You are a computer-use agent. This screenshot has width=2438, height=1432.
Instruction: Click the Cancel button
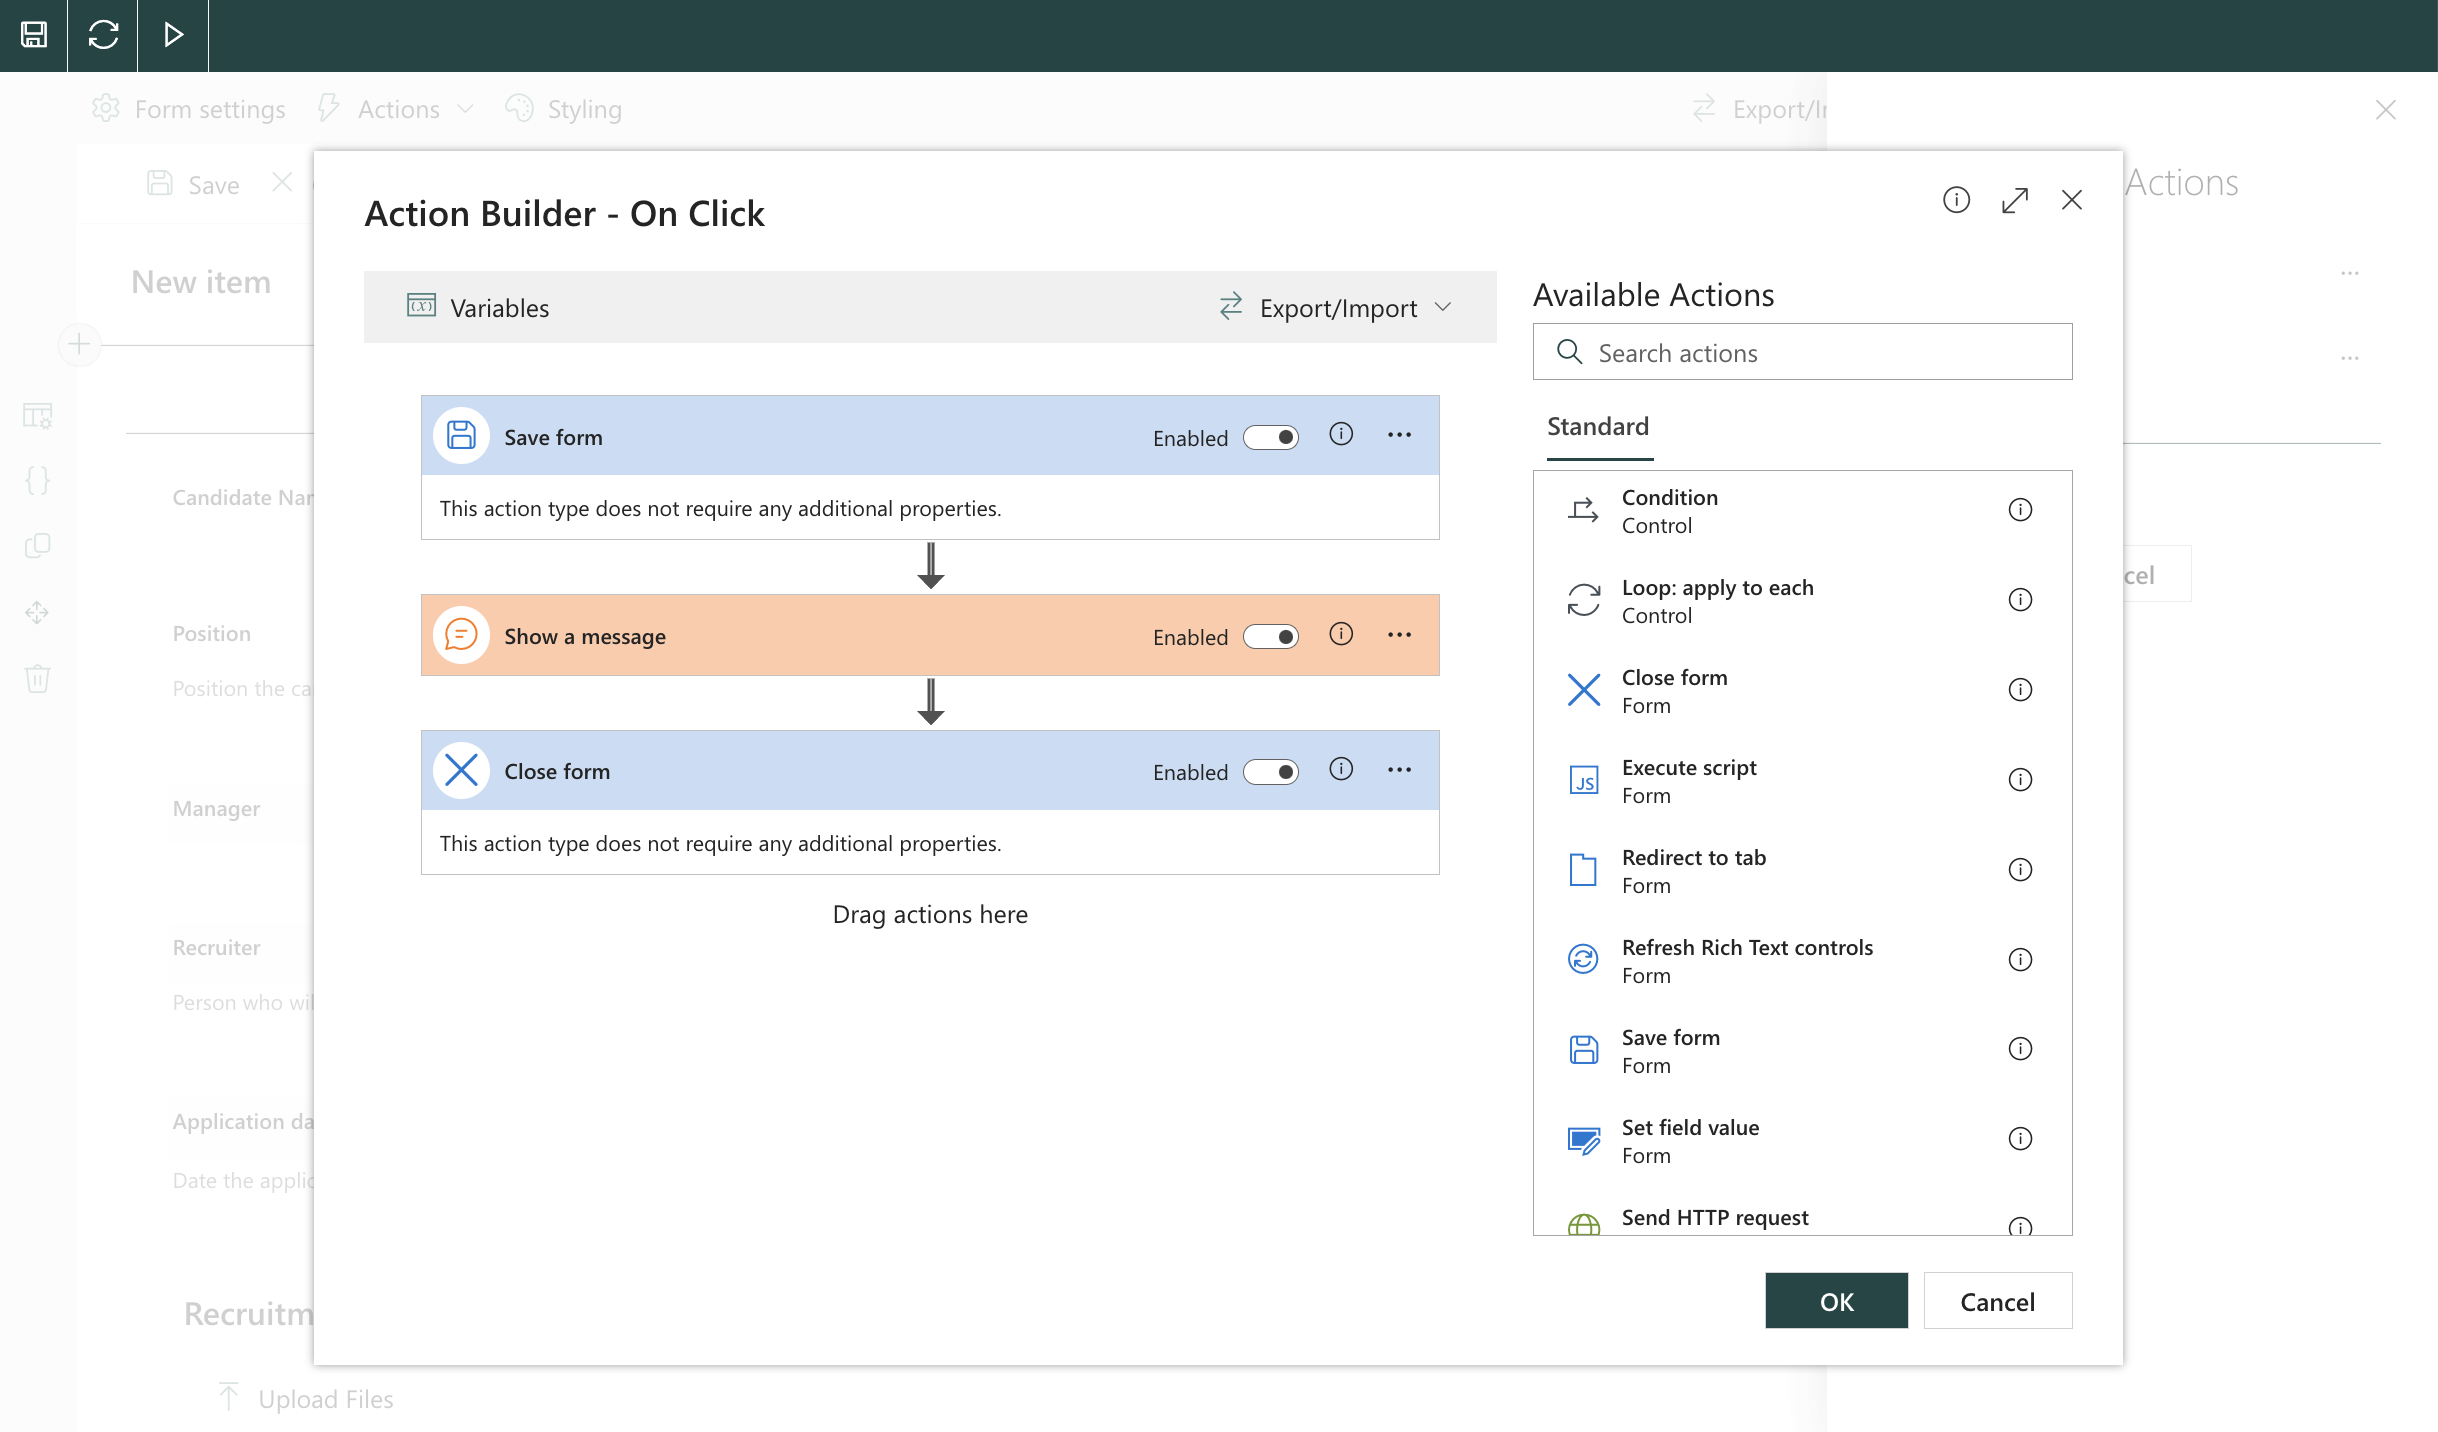tap(1997, 1301)
